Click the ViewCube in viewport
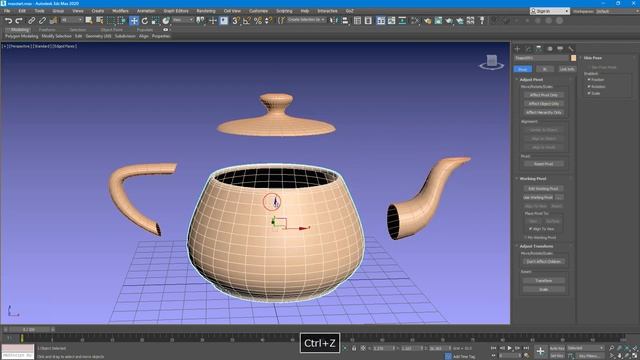Screen dimensions: 640x360 (491, 62)
